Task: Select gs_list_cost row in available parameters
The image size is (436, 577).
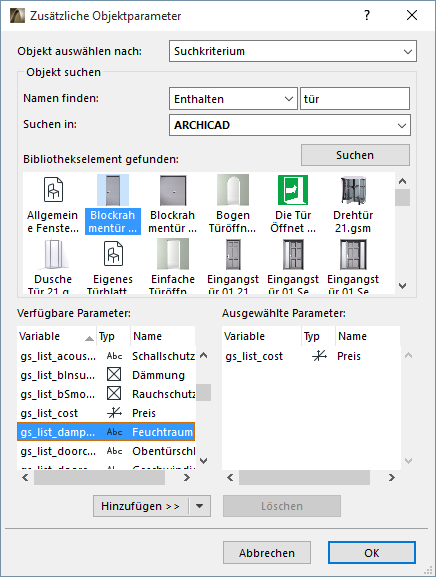Action: click(x=106, y=413)
